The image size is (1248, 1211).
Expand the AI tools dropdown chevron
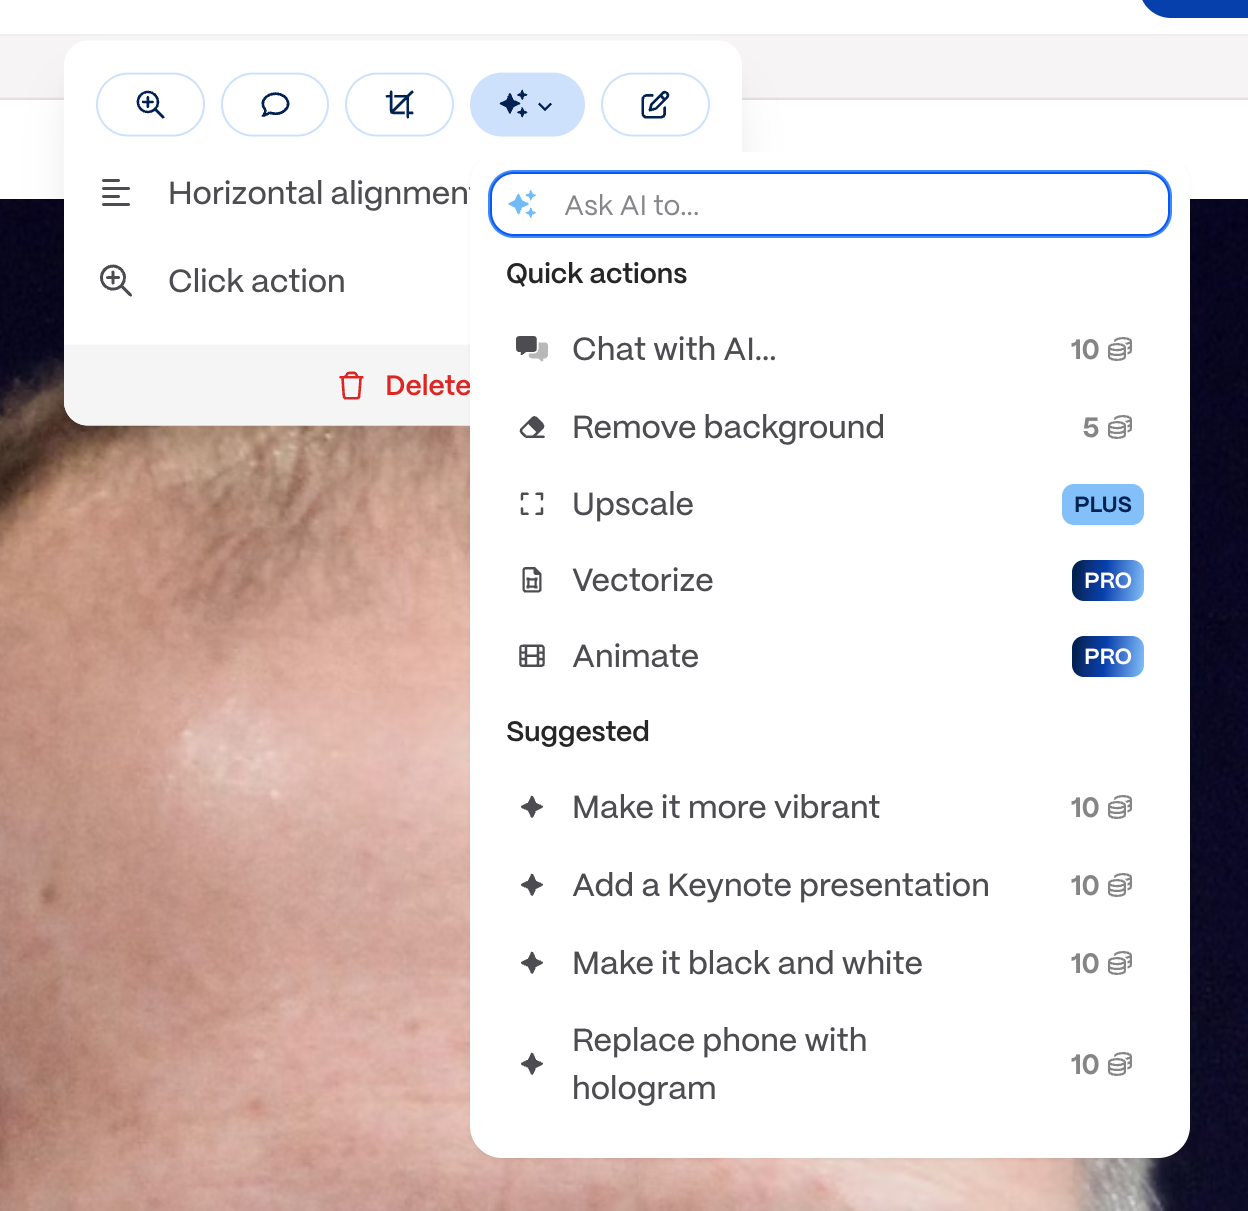[544, 105]
